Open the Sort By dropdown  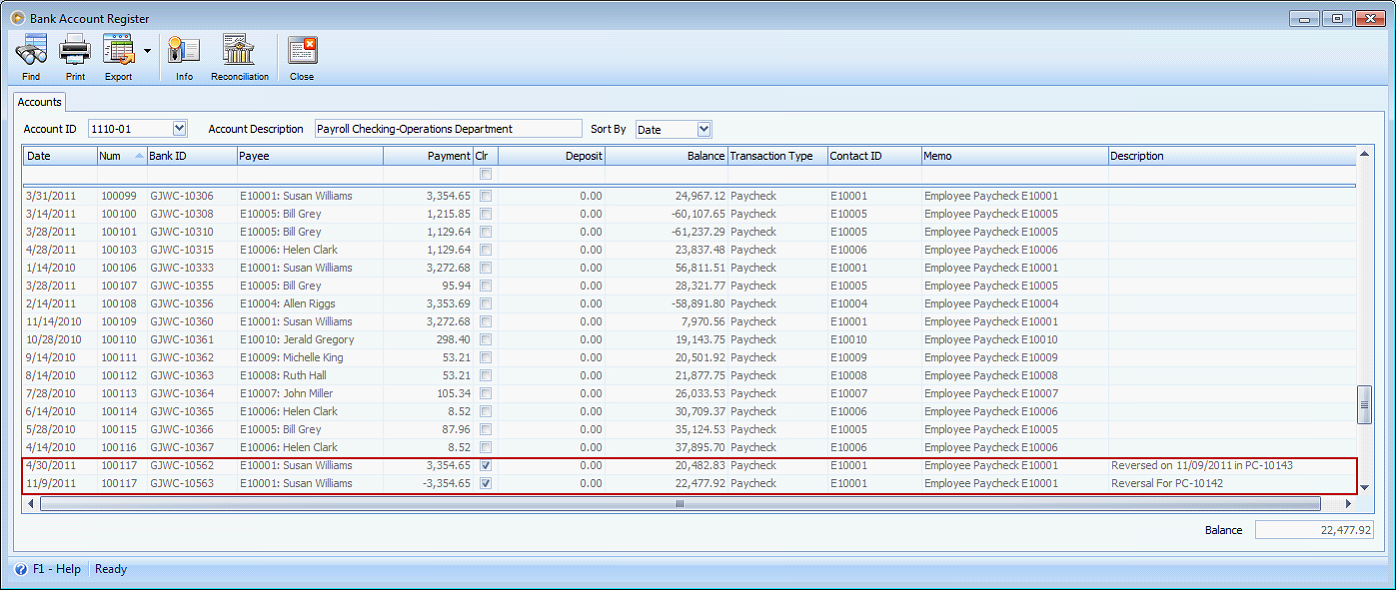pos(703,128)
